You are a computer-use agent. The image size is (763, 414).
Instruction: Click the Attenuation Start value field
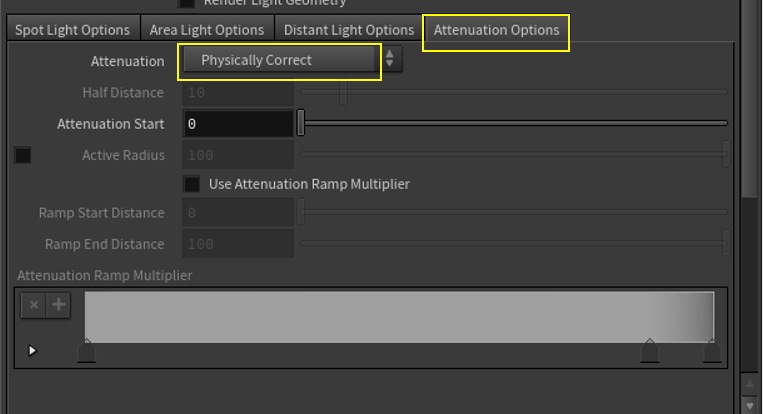(x=238, y=124)
